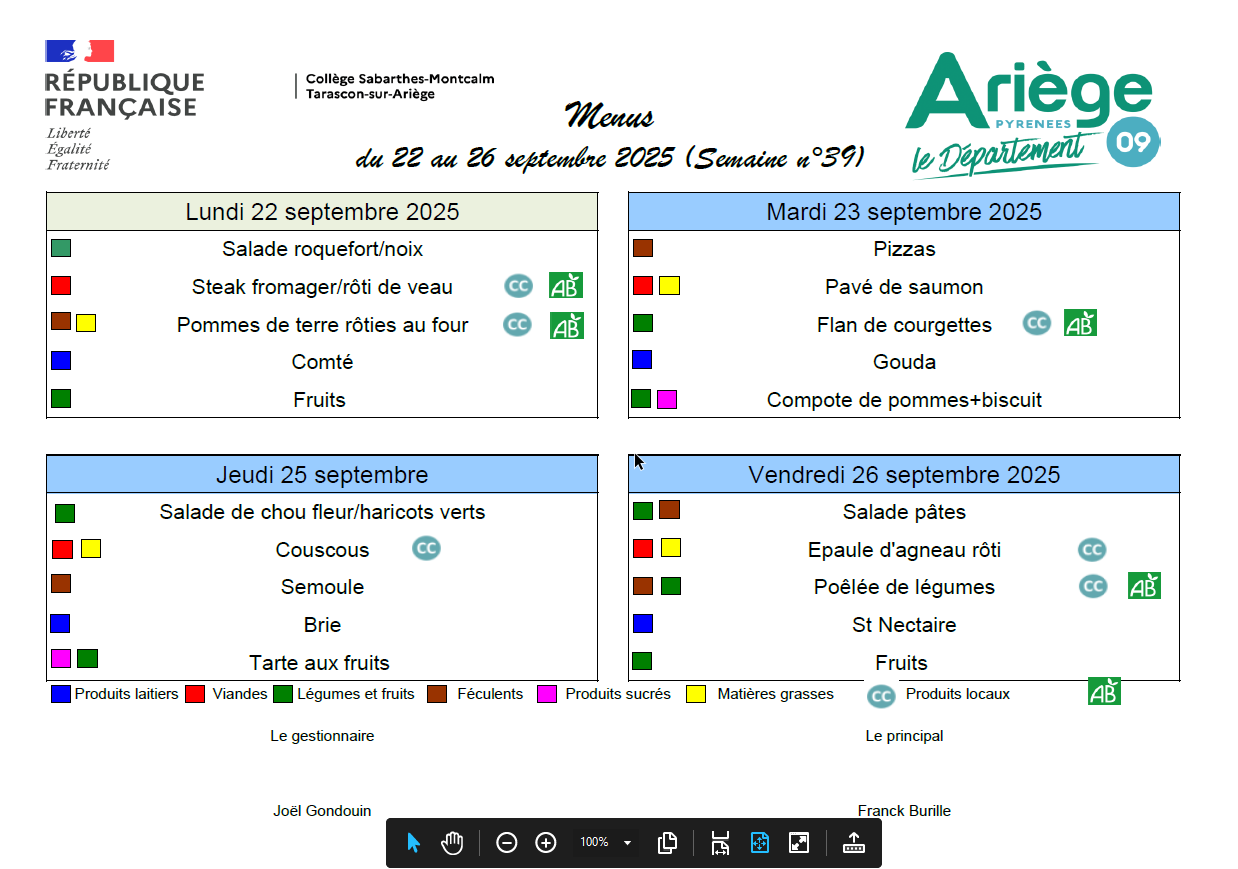This screenshot has height=869, width=1238.
Task: Click the Mardi 23 septembre 2025 header
Action: (x=904, y=212)
